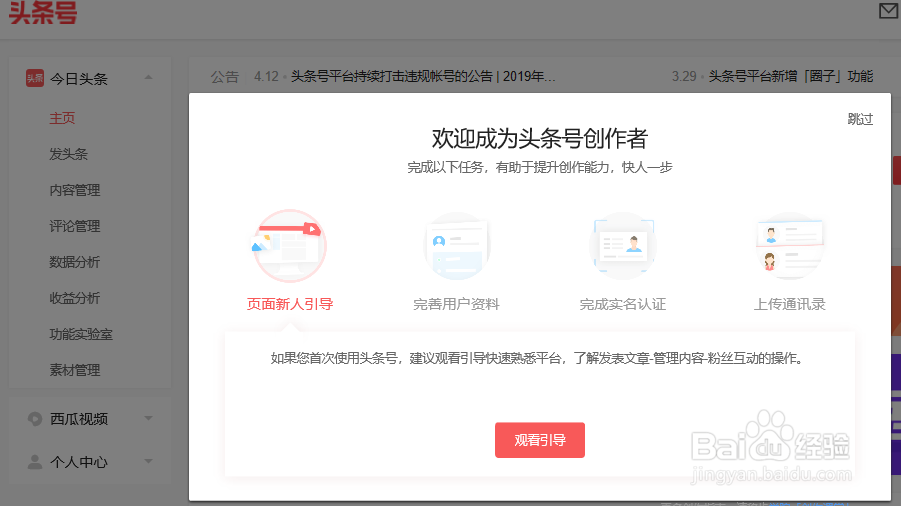This screenshot has width=901, height=506.
Task: Open 功能实验室 in sidebar
Action: pyautogui.click(x=81, y=334)
